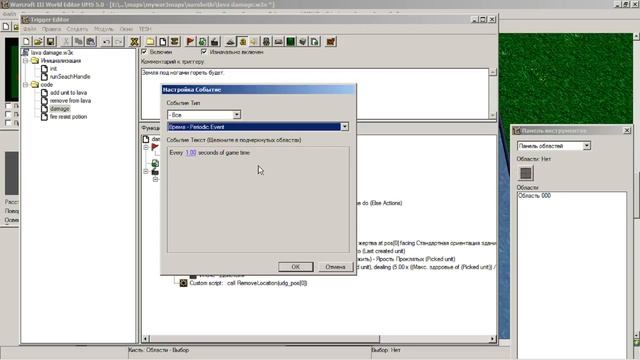Select the region tool icon in tool palette
Viewport: 640px width, 360px height.
[526, 173]
